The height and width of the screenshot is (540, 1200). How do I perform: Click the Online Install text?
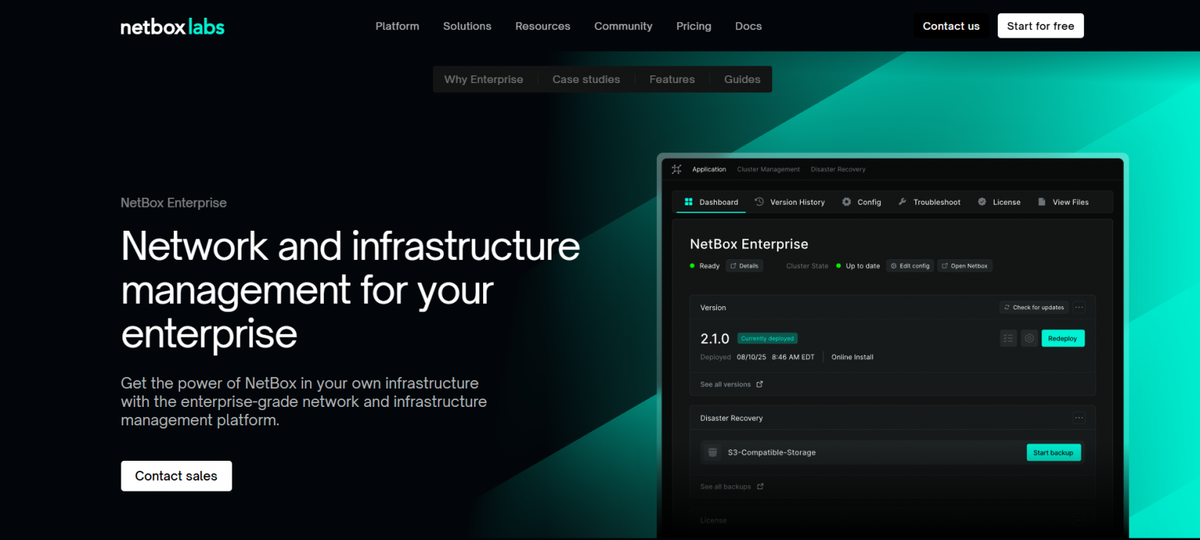[852, 357]
